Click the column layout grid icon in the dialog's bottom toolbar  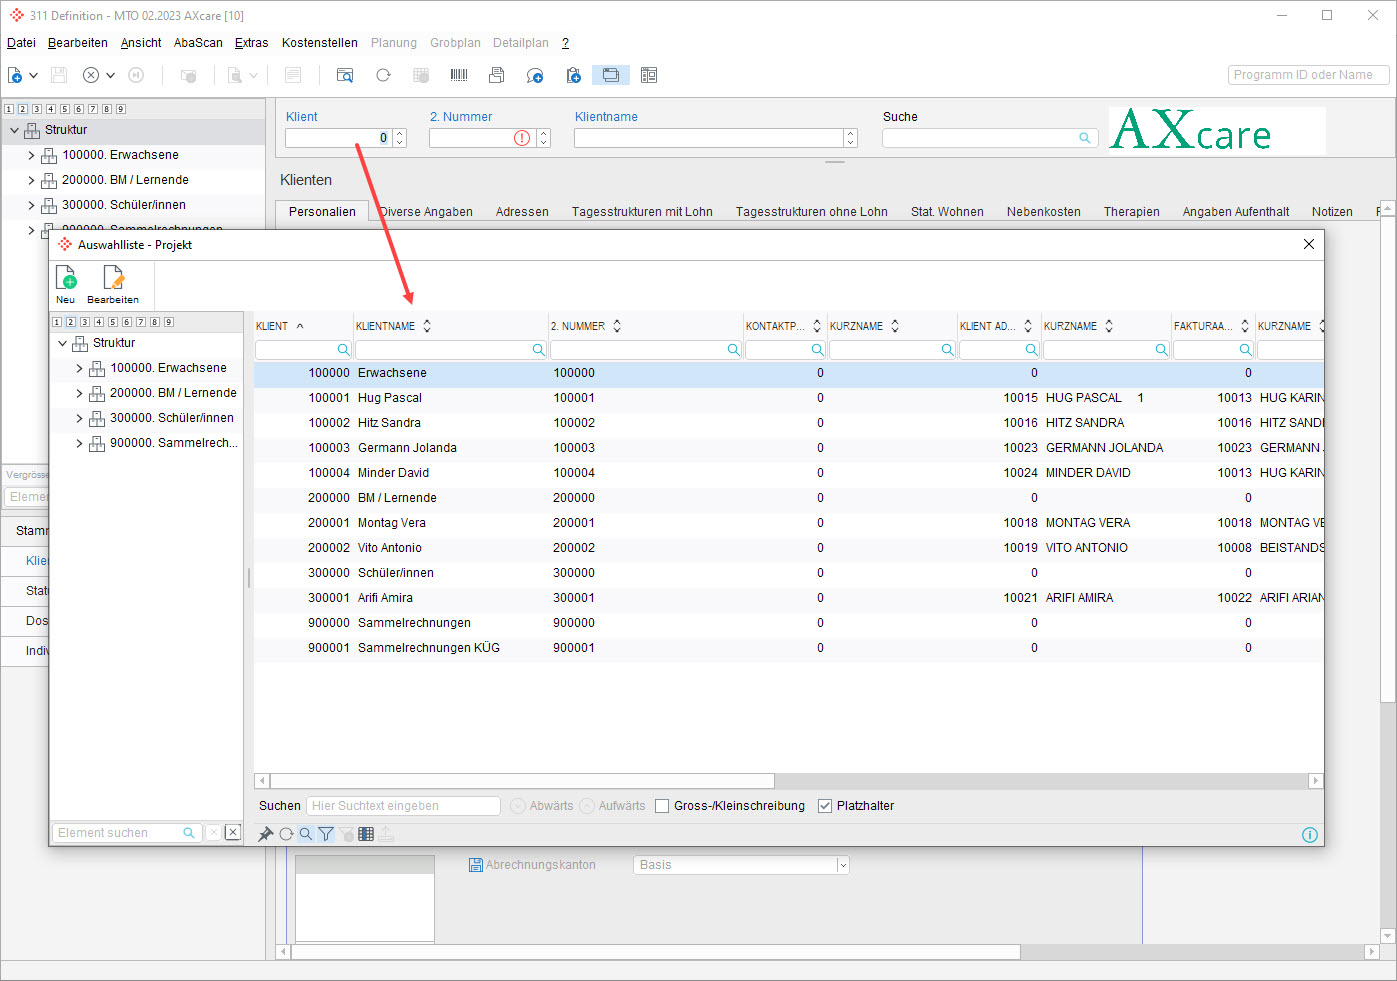366,834
